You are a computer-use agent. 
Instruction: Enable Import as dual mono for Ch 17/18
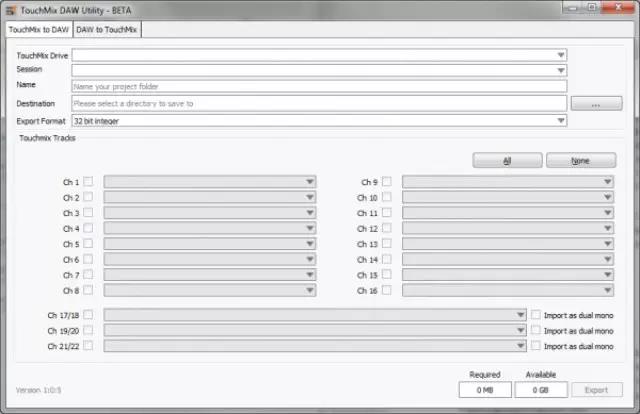(536, 315)
